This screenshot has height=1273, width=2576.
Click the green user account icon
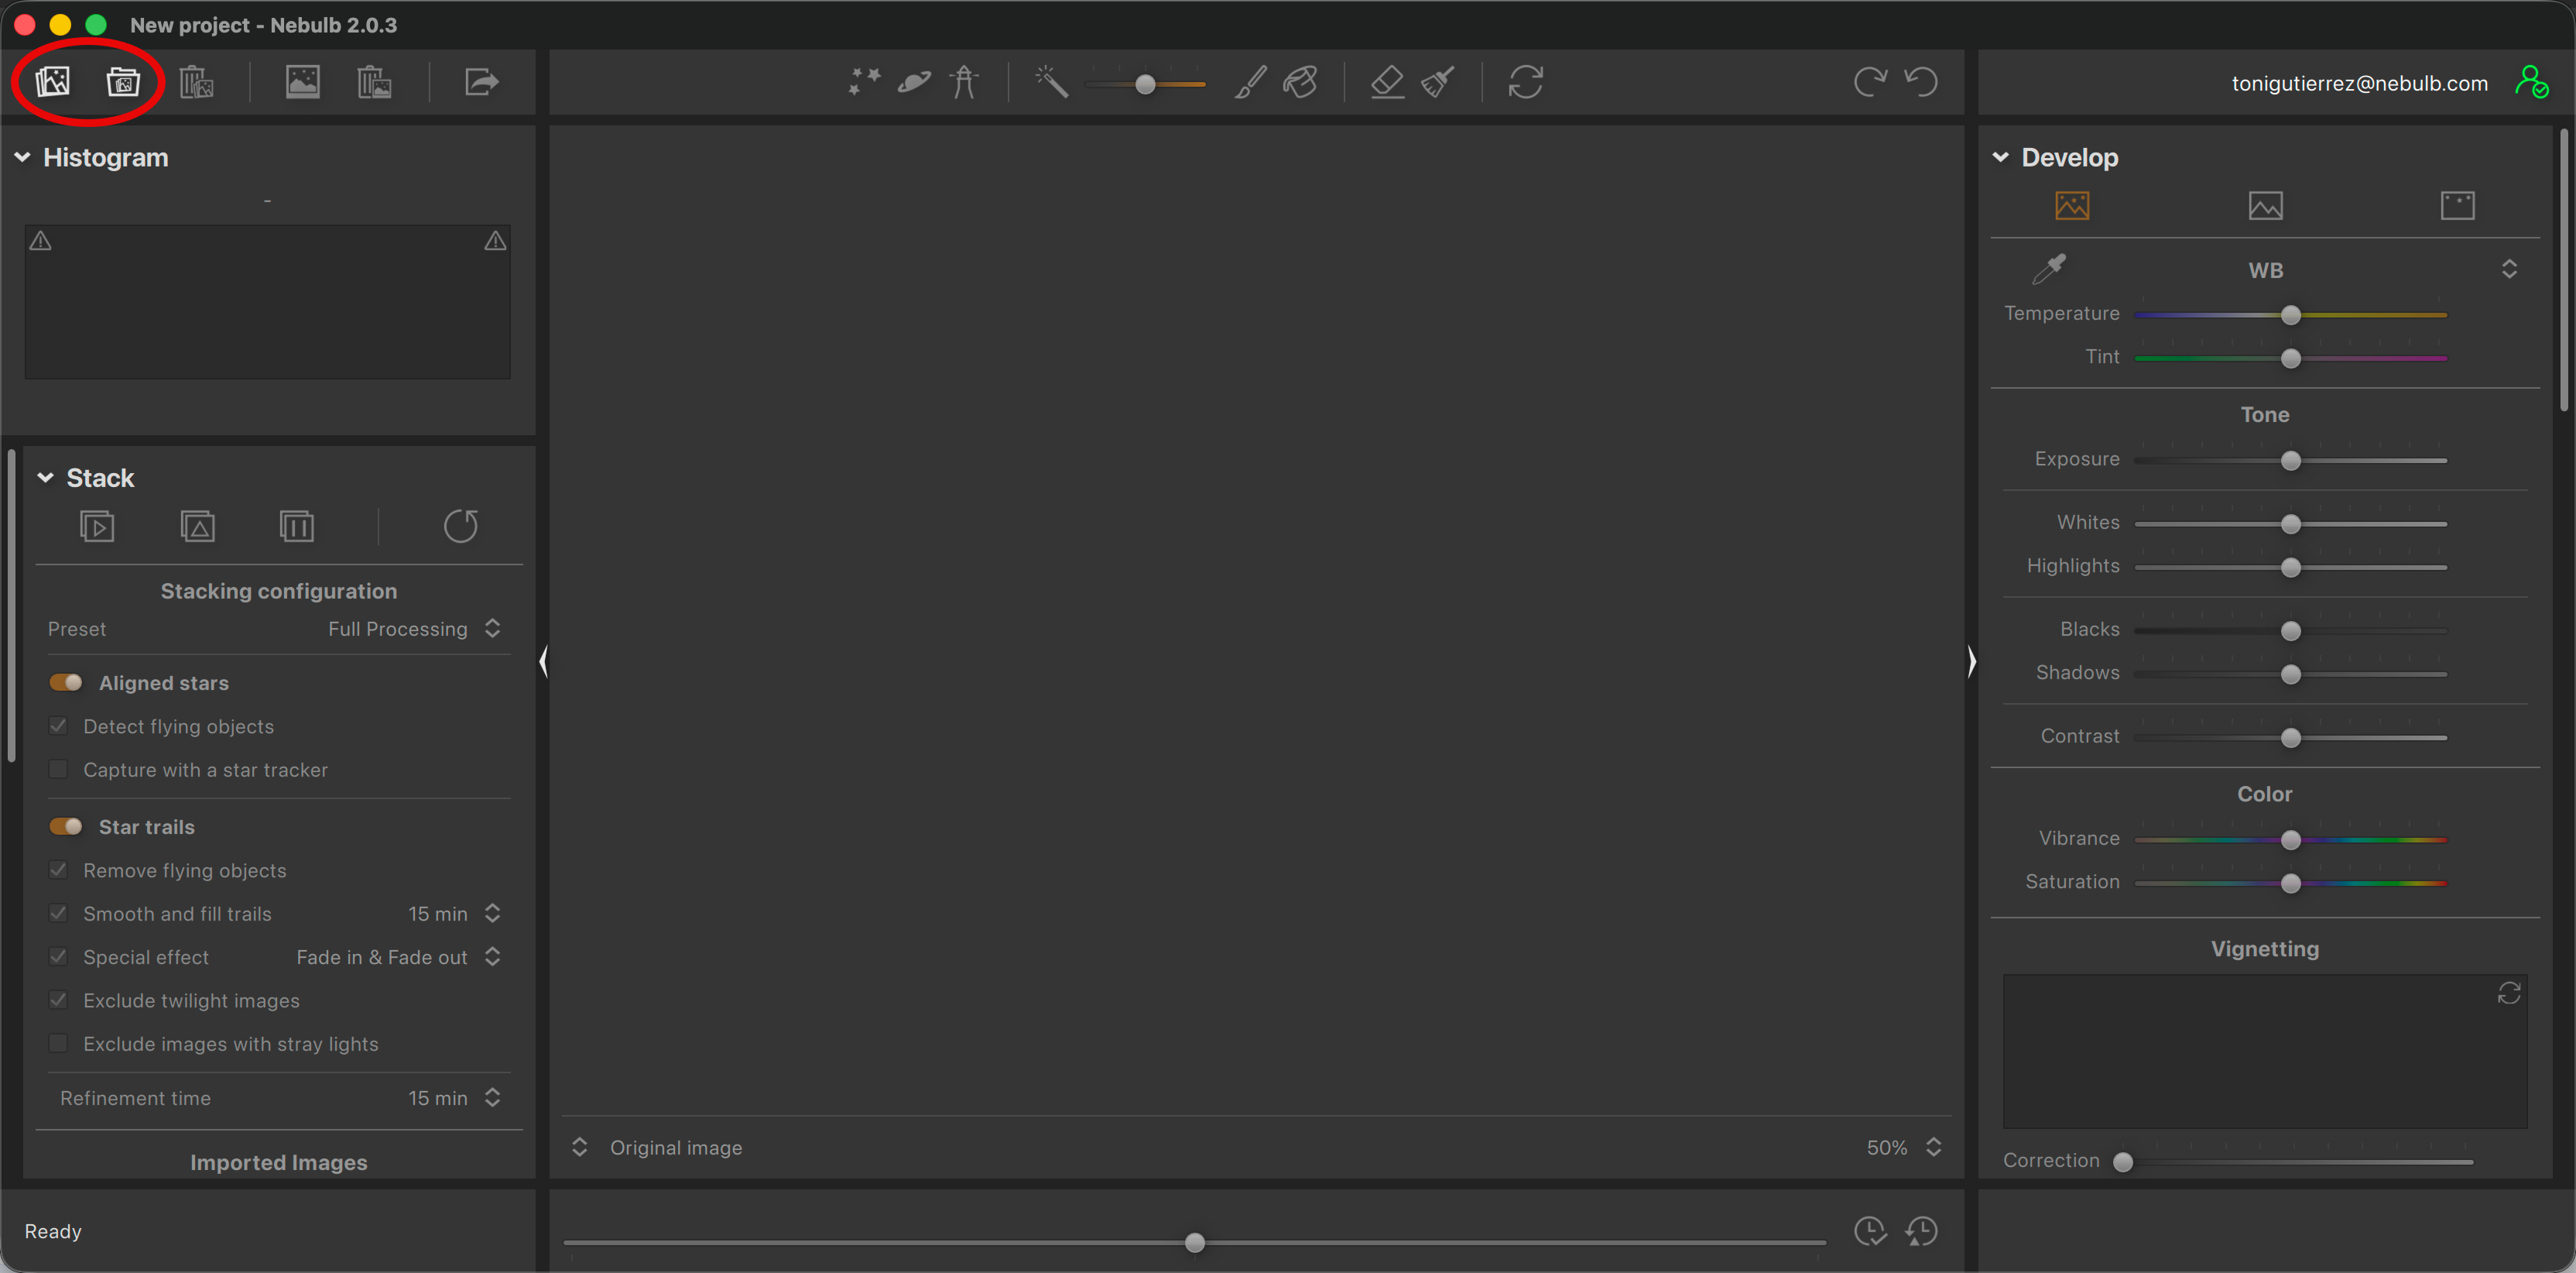(2531, 82)
